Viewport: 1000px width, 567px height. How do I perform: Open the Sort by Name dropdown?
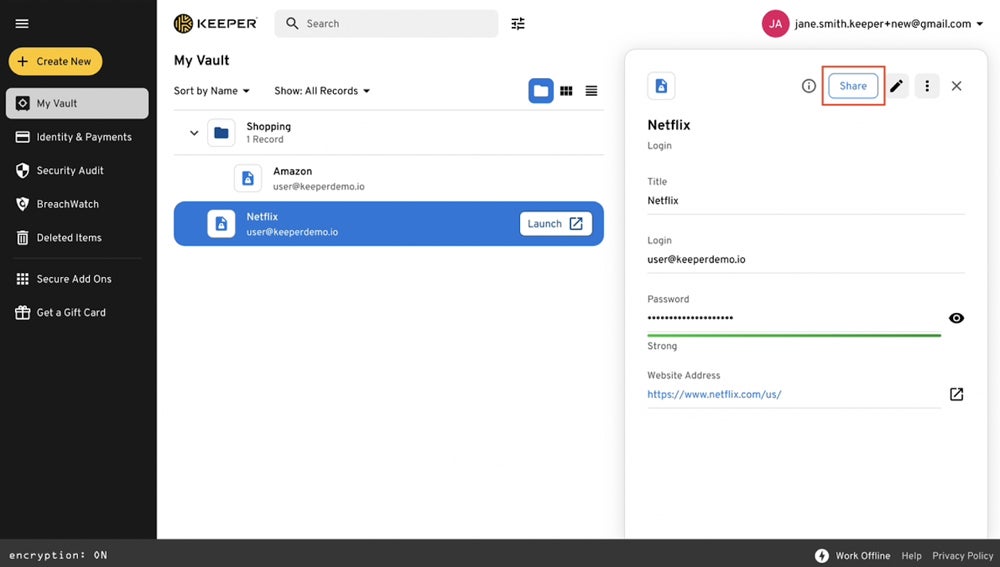(x=212, y=91)
